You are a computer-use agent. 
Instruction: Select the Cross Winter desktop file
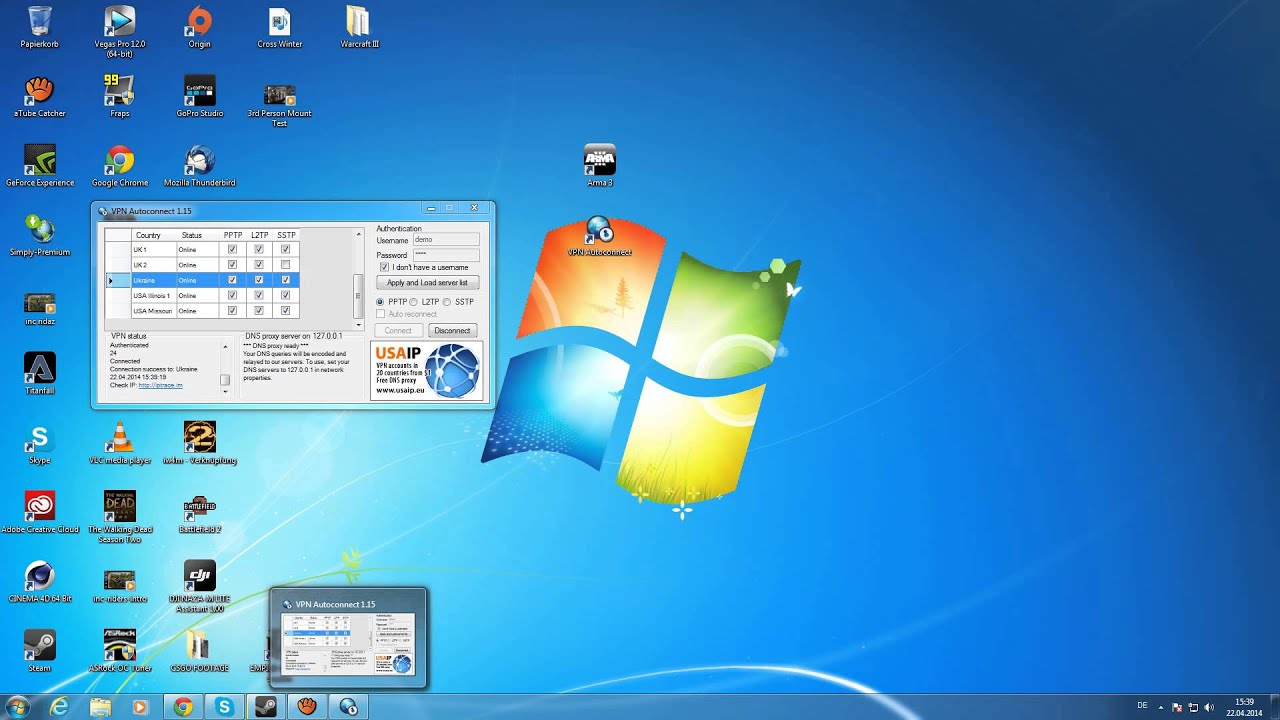point(280,28)
